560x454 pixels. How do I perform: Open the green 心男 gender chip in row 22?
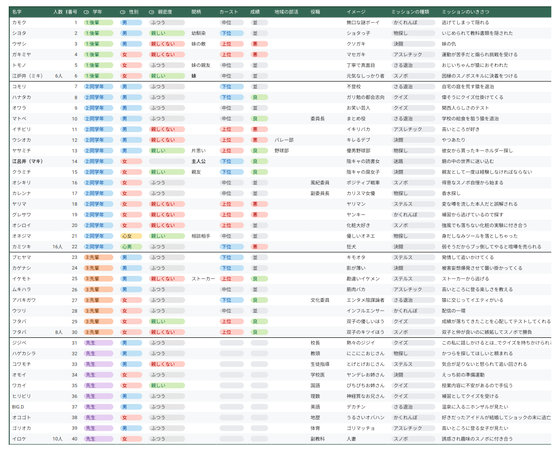[131, 247]
